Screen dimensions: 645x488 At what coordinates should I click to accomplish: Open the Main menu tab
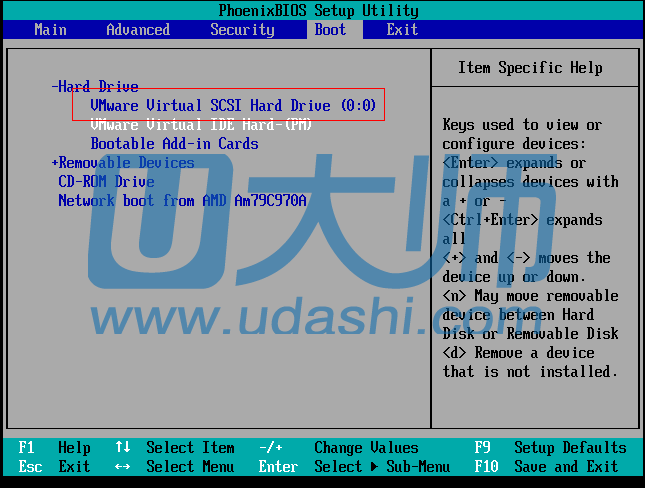[50, 30]
